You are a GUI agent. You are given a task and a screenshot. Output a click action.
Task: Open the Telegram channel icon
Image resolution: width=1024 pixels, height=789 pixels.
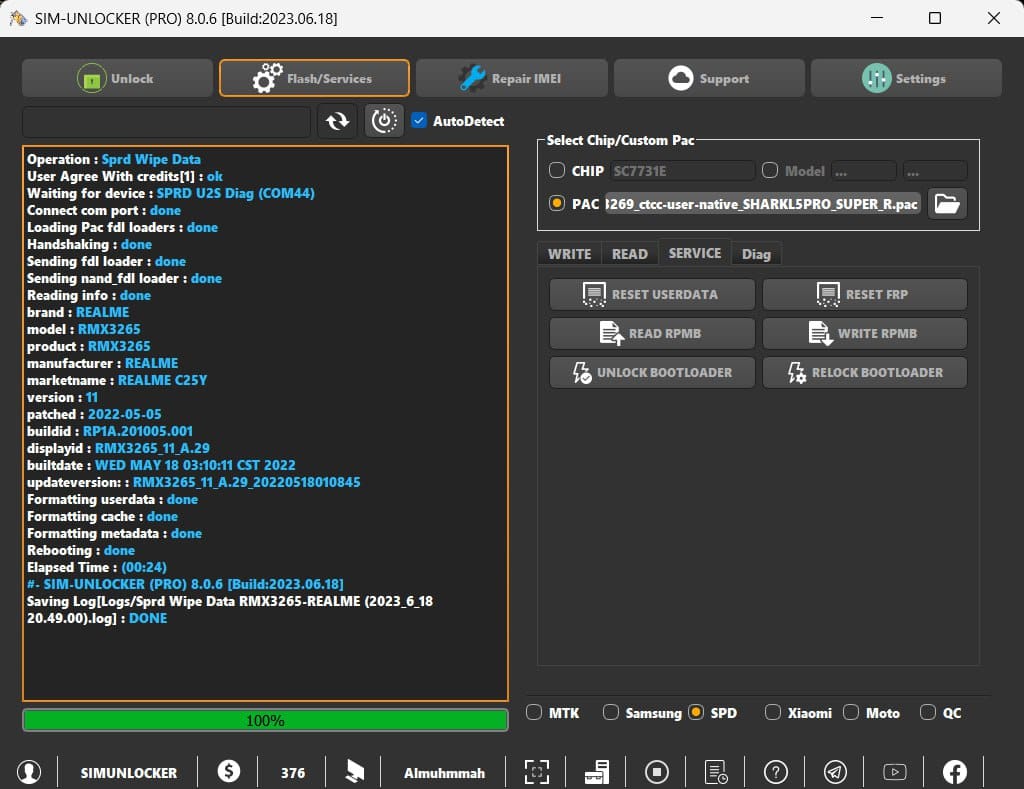coord(835,772)
